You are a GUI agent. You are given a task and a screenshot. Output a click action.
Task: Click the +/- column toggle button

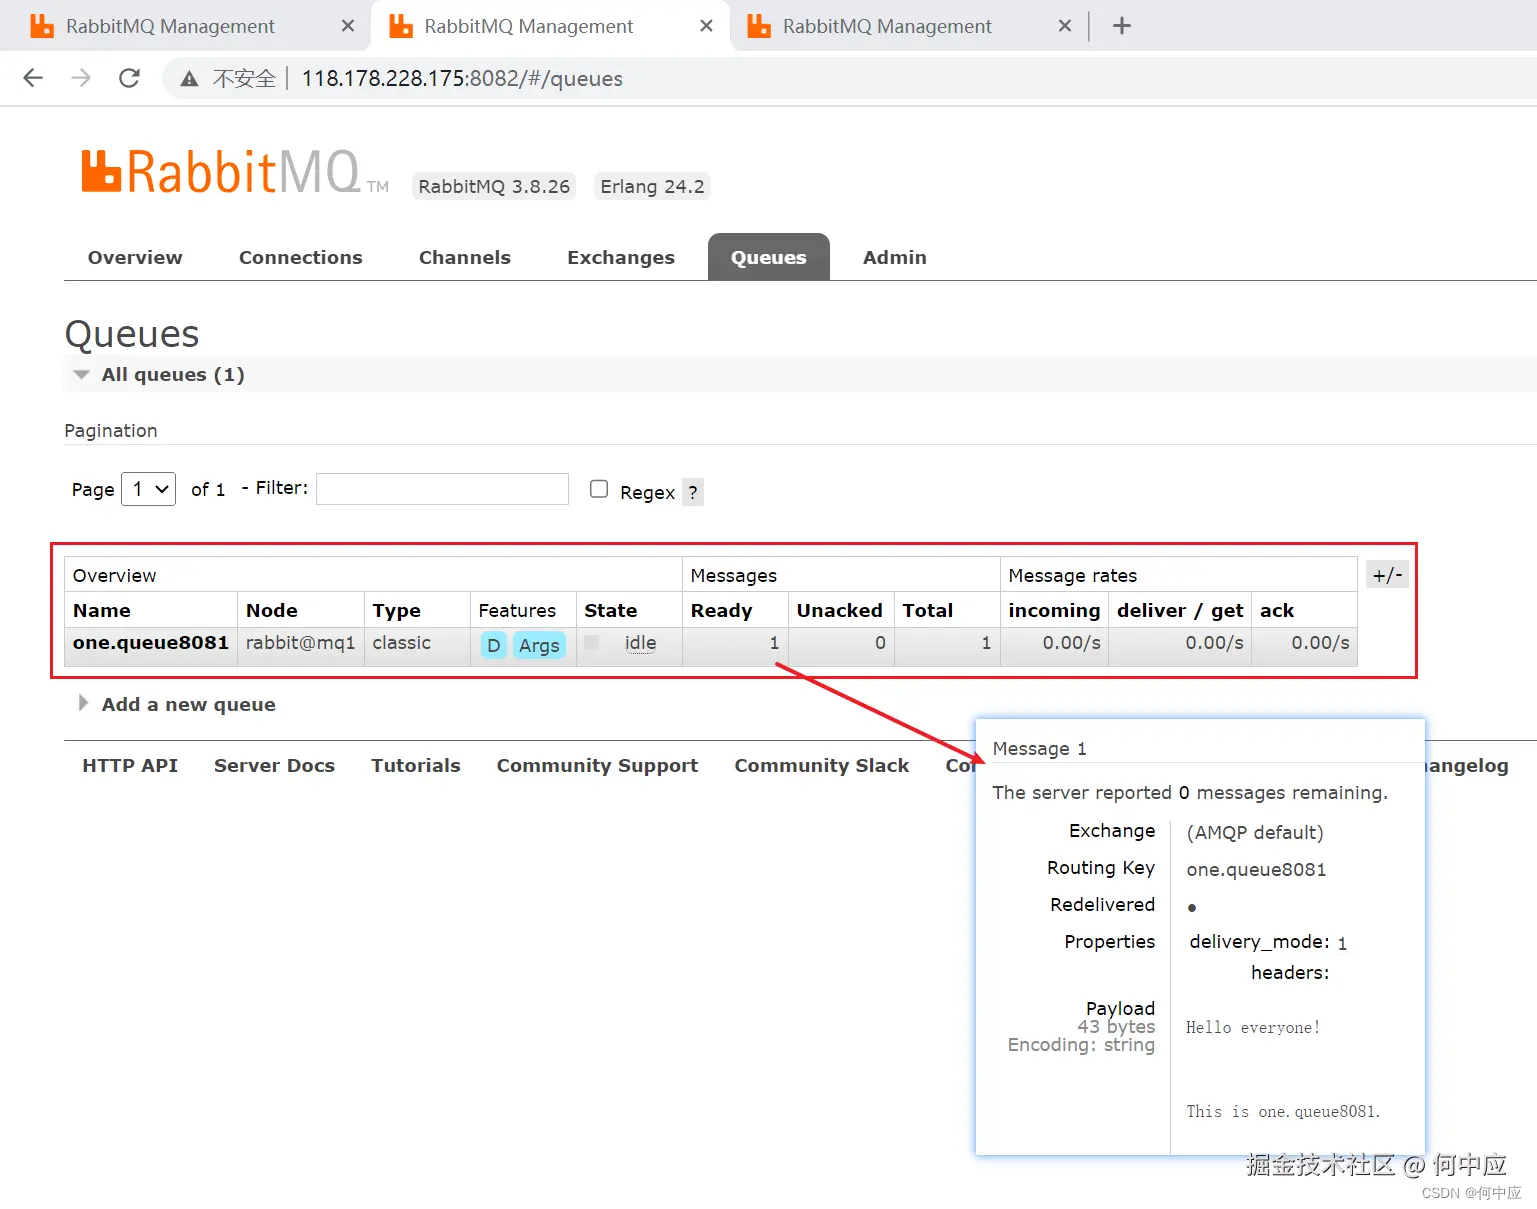(1387, 575)
